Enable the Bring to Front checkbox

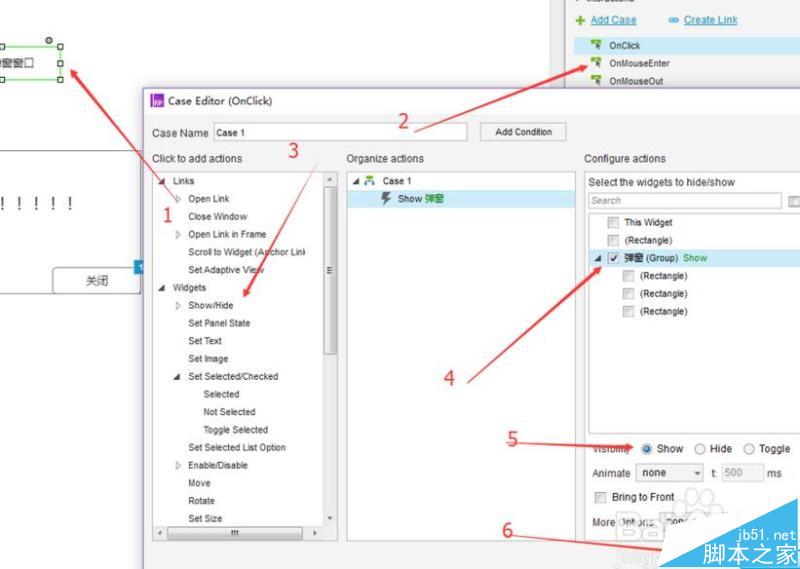(601, 497)
